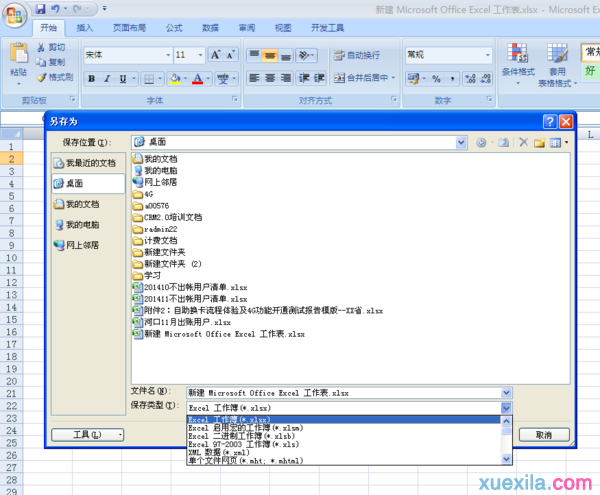Image resolution: width=600 pixels, height=495 pixels.
Task: Click the dialog Back navigation icon
Action: (481, 143)
